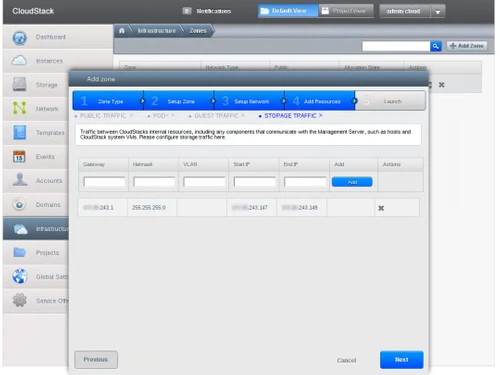This screenshot has height=375, width=500.
Task: Select wizard step 2 Setup Zone
Action: coord(179,101)
